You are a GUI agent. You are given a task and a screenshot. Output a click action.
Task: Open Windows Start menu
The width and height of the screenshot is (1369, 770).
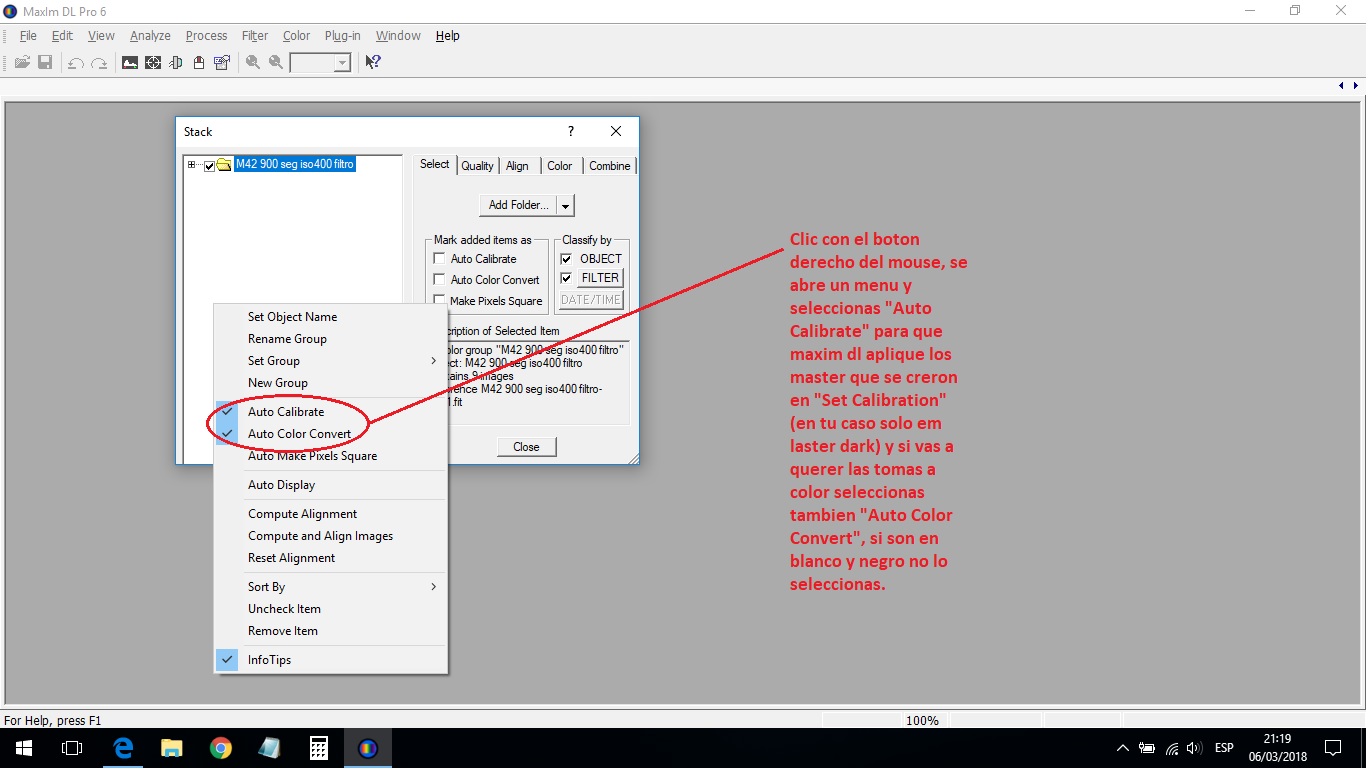click(23, 748)
